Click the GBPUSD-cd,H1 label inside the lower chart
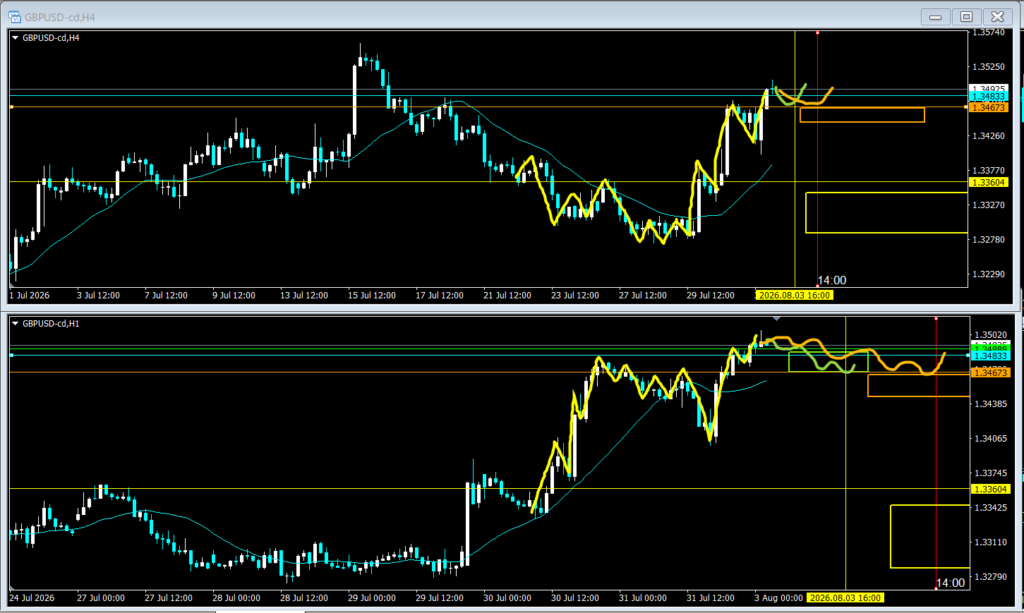 coord(51,324)
